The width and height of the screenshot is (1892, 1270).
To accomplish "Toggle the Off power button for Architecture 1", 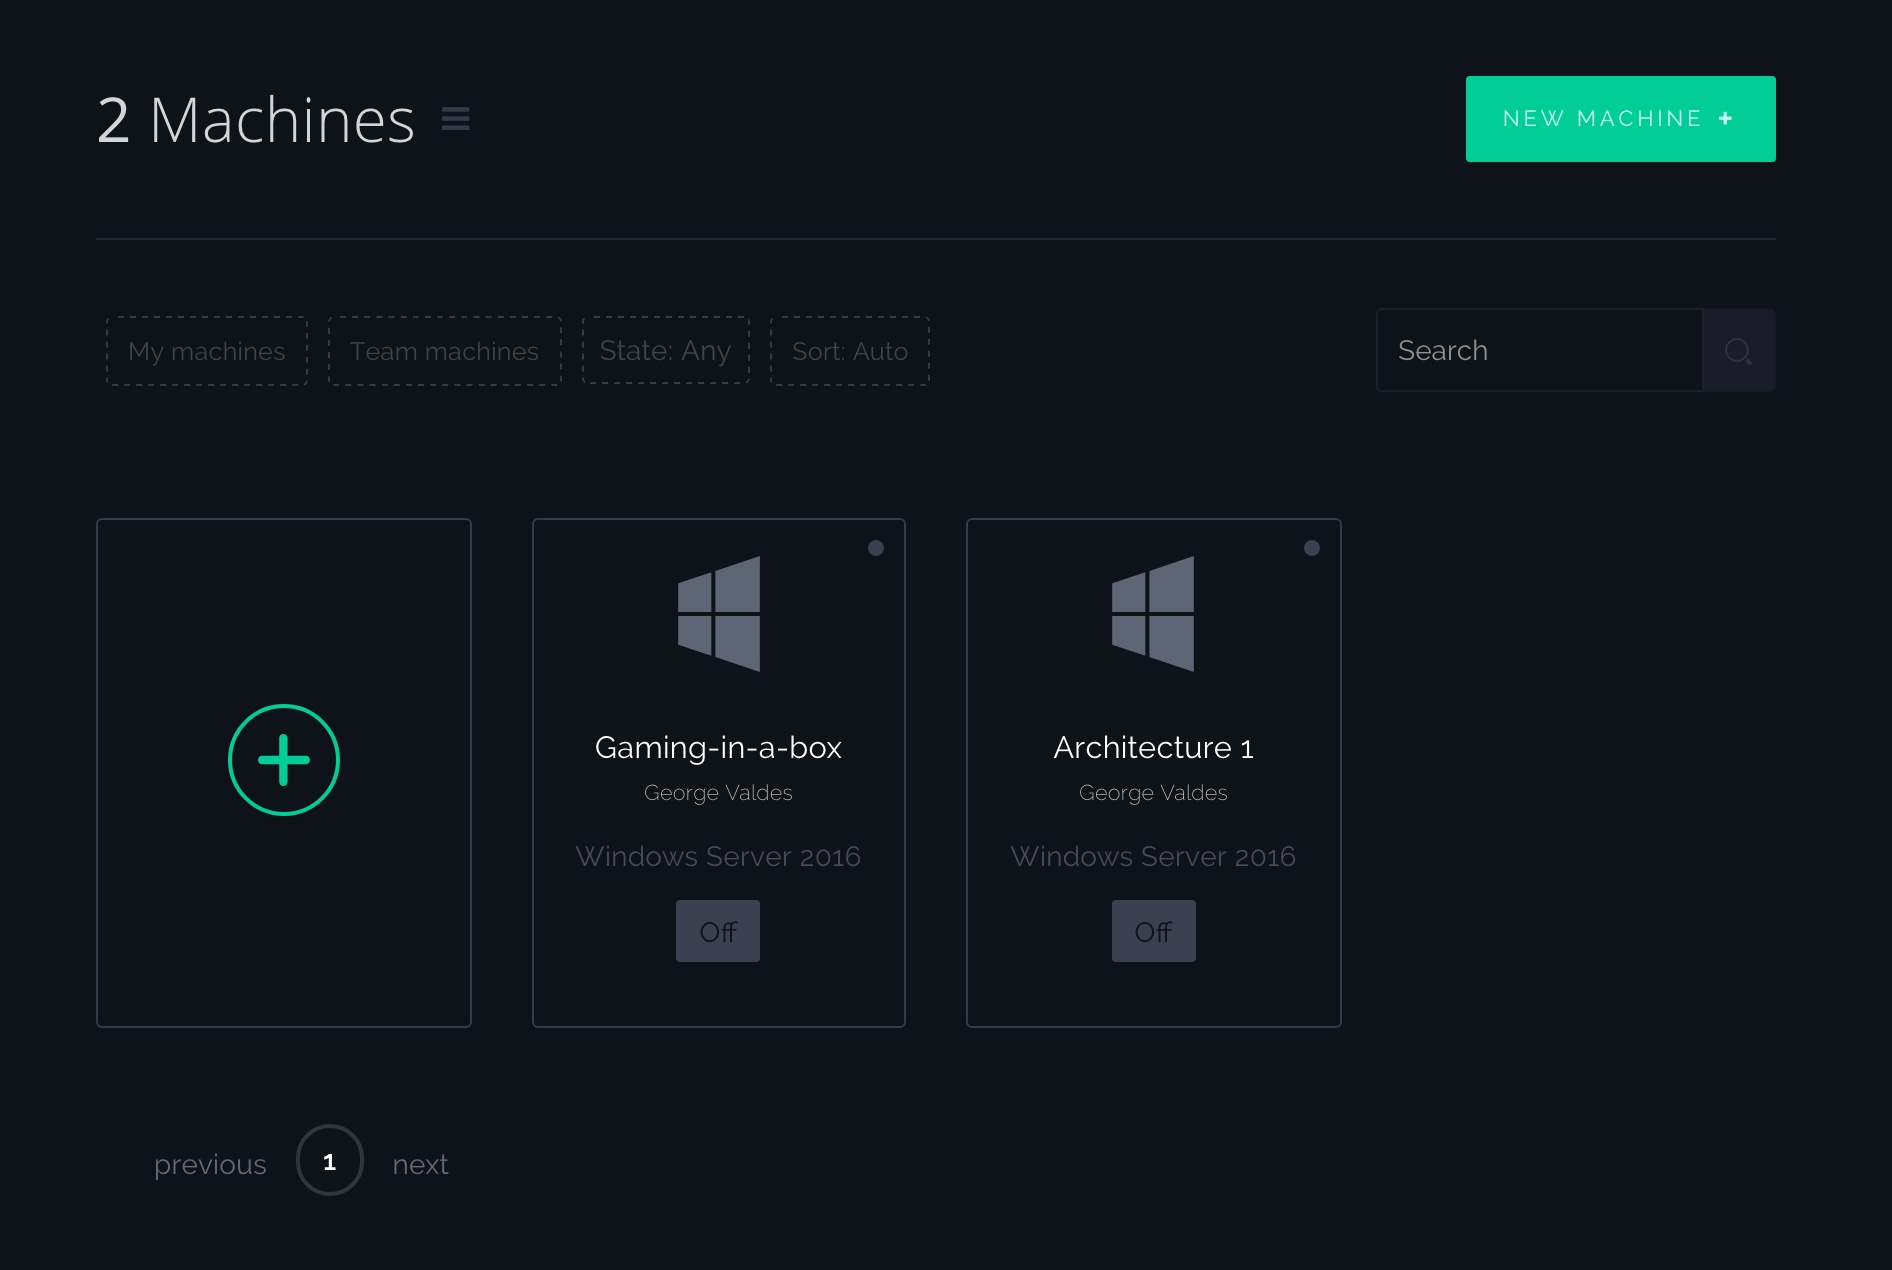I will coord(1154,931).
